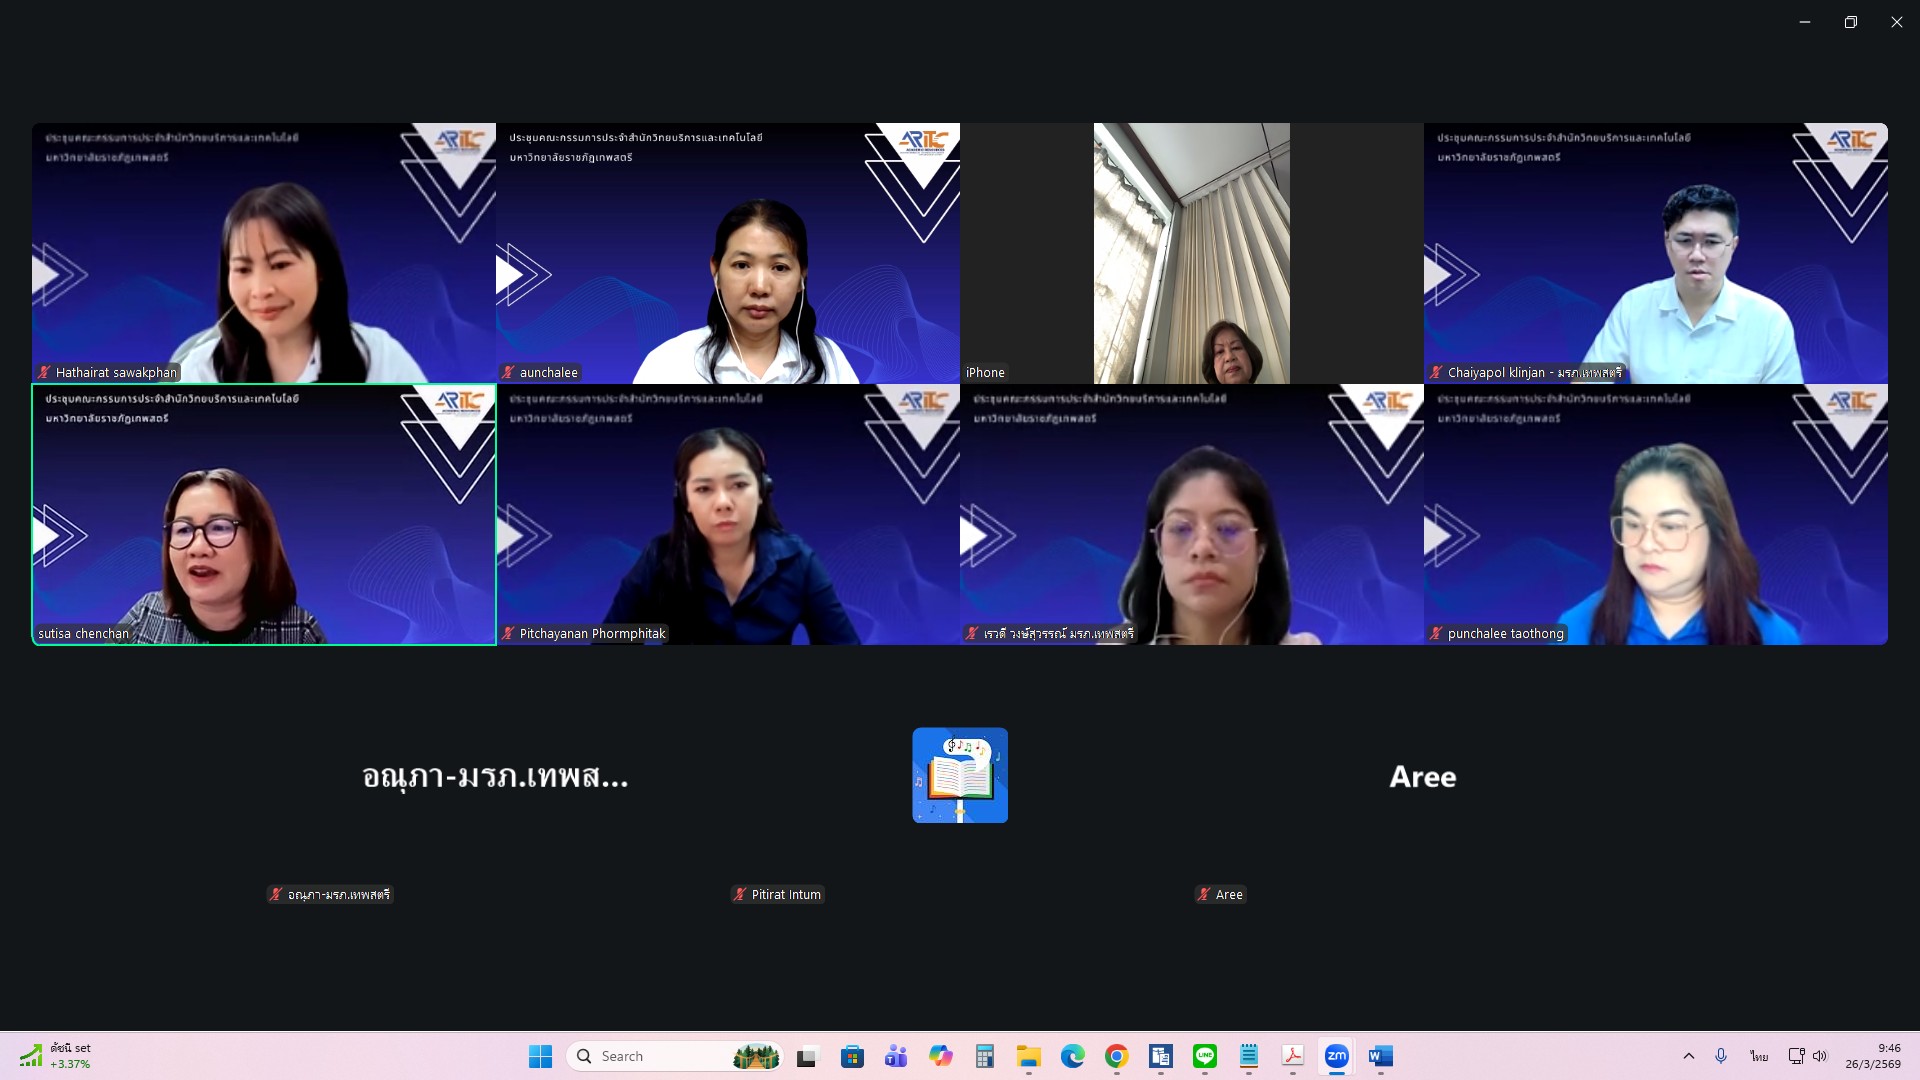Open the Zoom app in the taskbar
Viewport: 1920px width, 1080px height.
pos(1336,1056)
